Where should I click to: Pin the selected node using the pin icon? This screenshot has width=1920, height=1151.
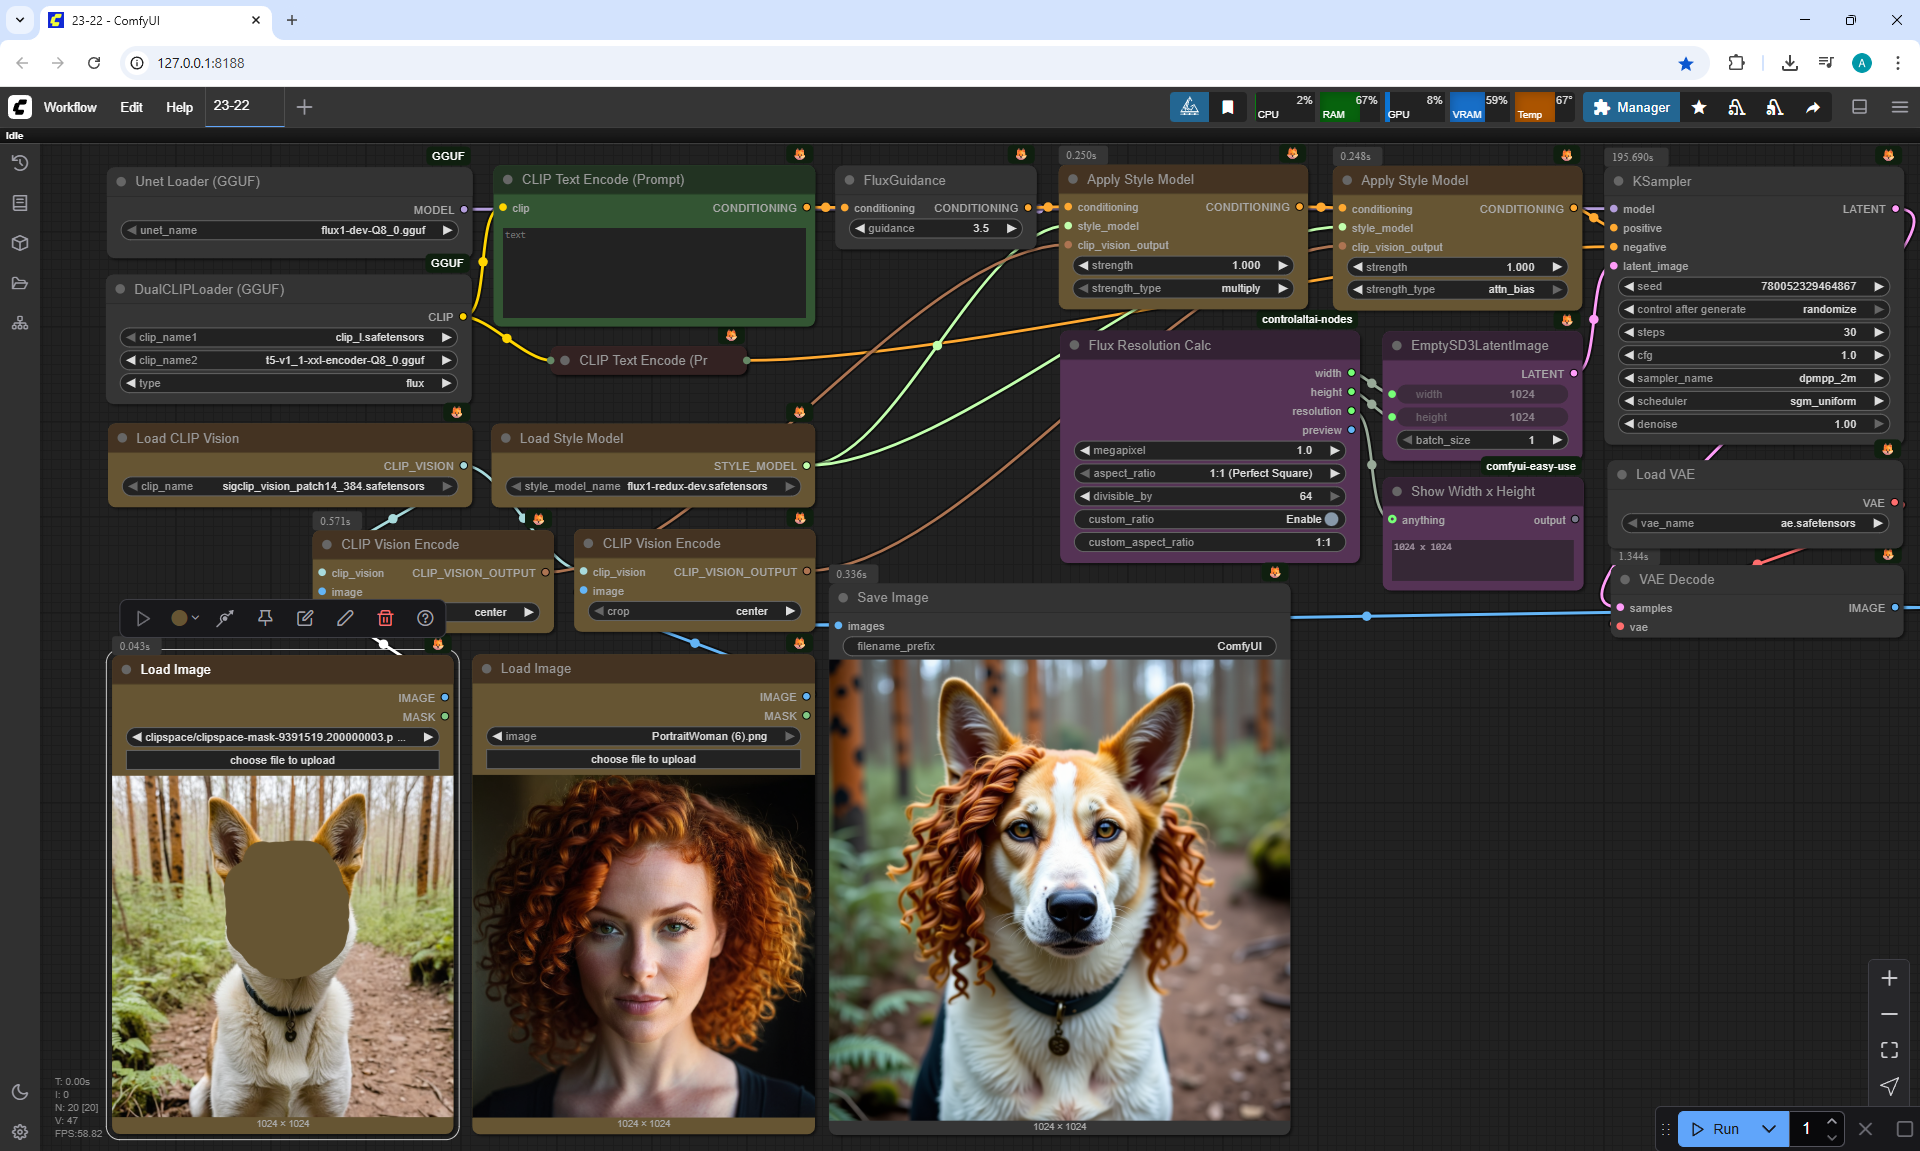click(x=265, y=618)
